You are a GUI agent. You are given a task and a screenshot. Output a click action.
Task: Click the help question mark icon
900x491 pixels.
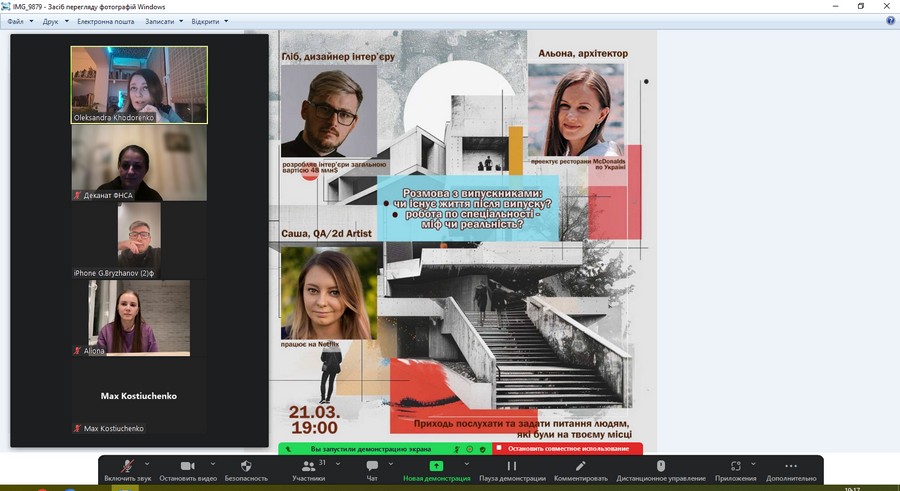pos(890,21)
